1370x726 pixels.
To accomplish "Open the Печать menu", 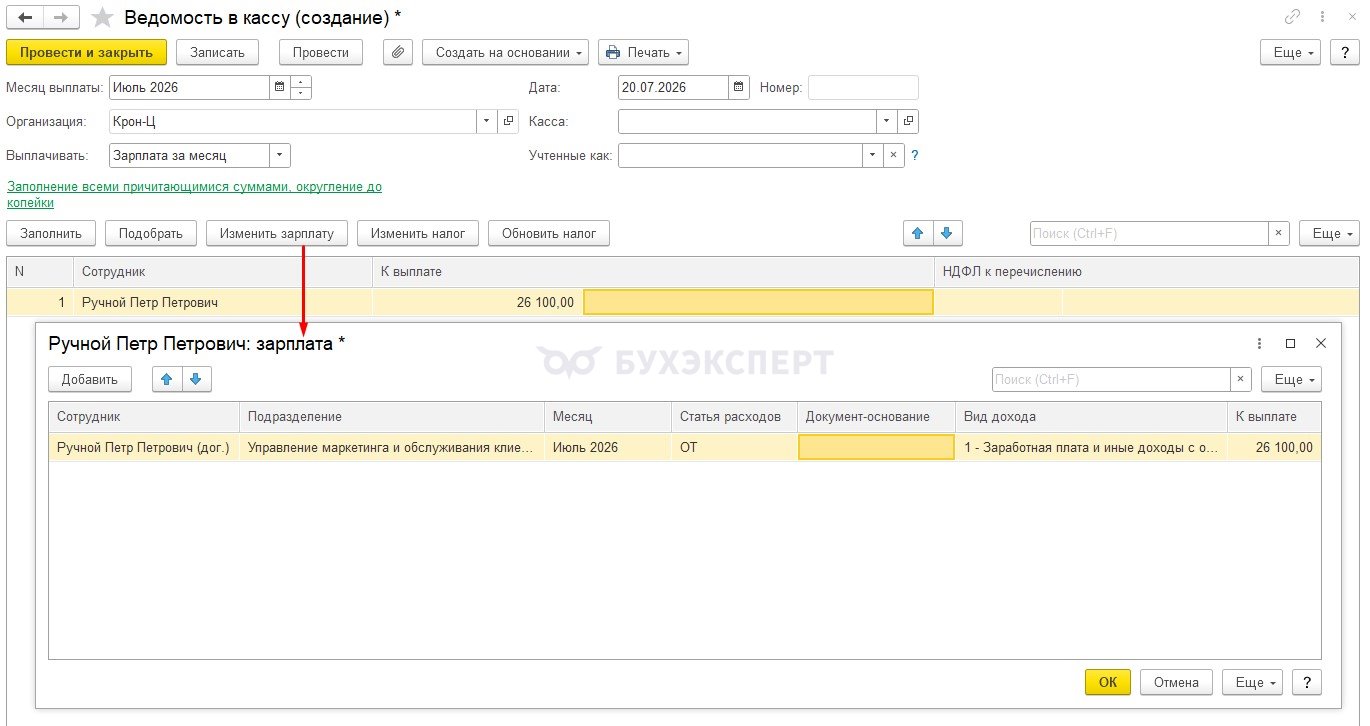I will pos(643,52).
